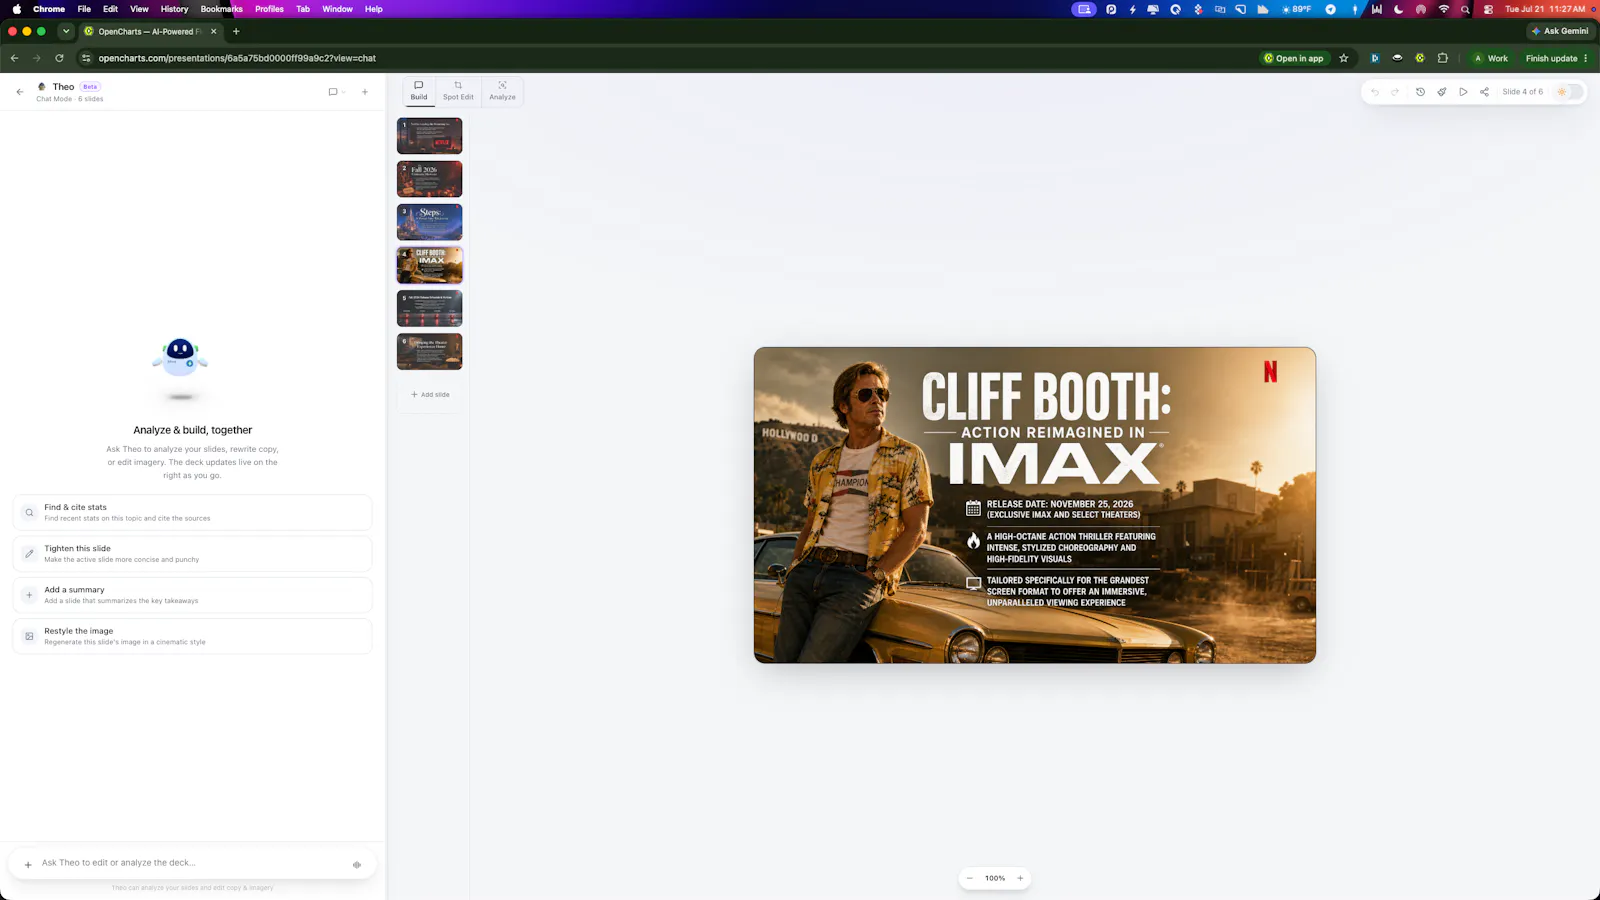Open version history clock icon

point(1420,92)
